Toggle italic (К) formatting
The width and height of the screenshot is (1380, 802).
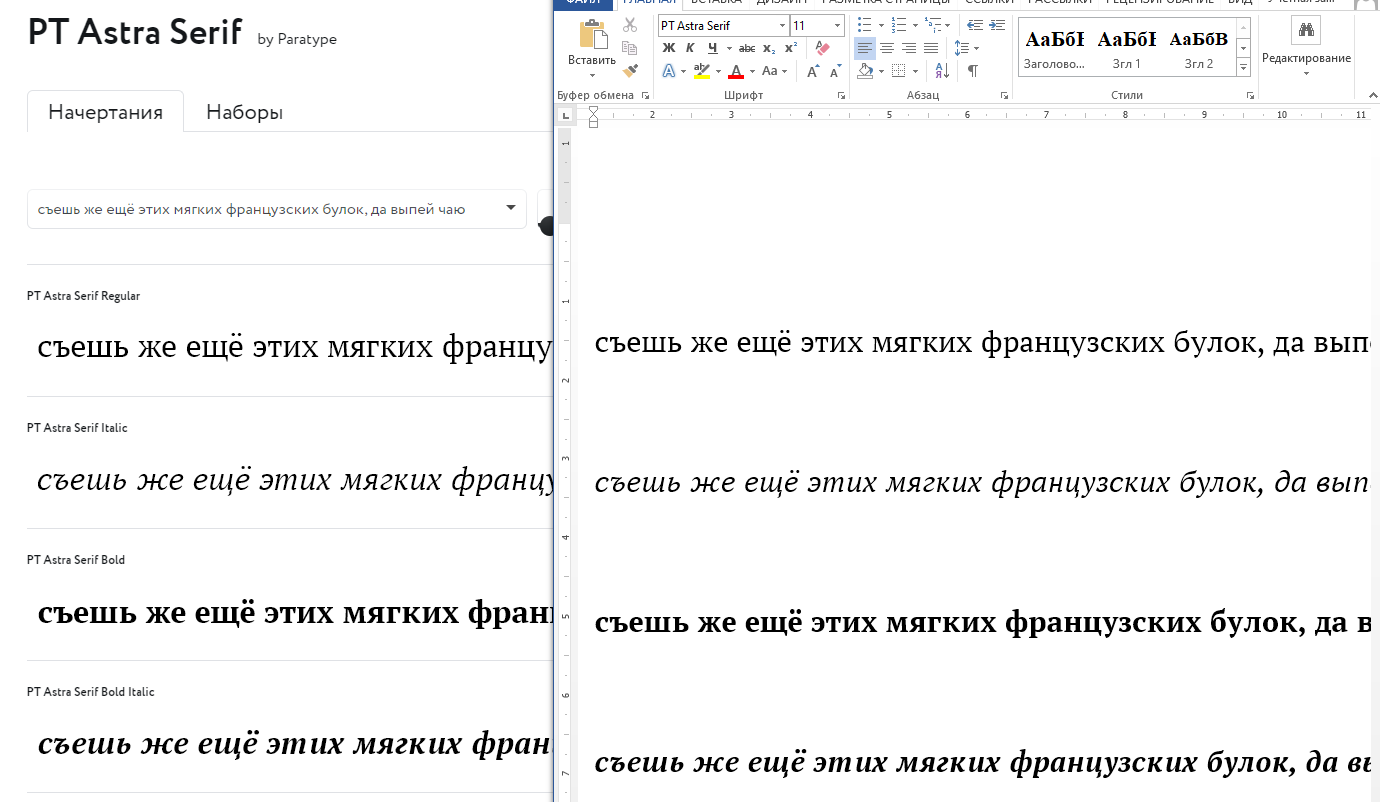[690, 48]
